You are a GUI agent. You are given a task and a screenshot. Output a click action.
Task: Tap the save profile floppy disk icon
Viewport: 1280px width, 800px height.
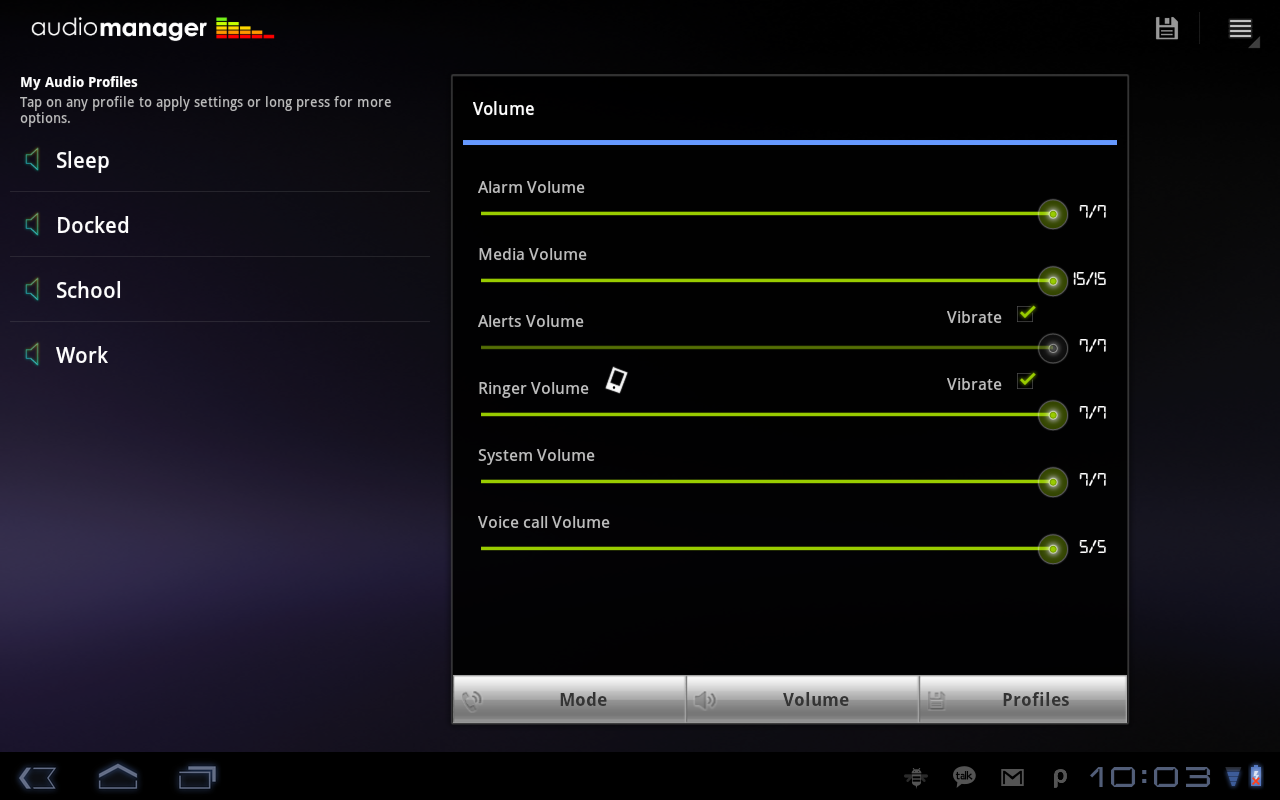click(x=1166, y=28)
